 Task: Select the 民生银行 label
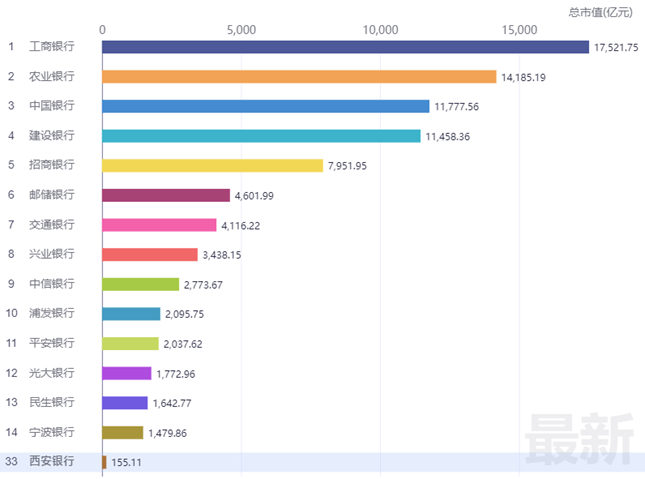click(51, 402)
